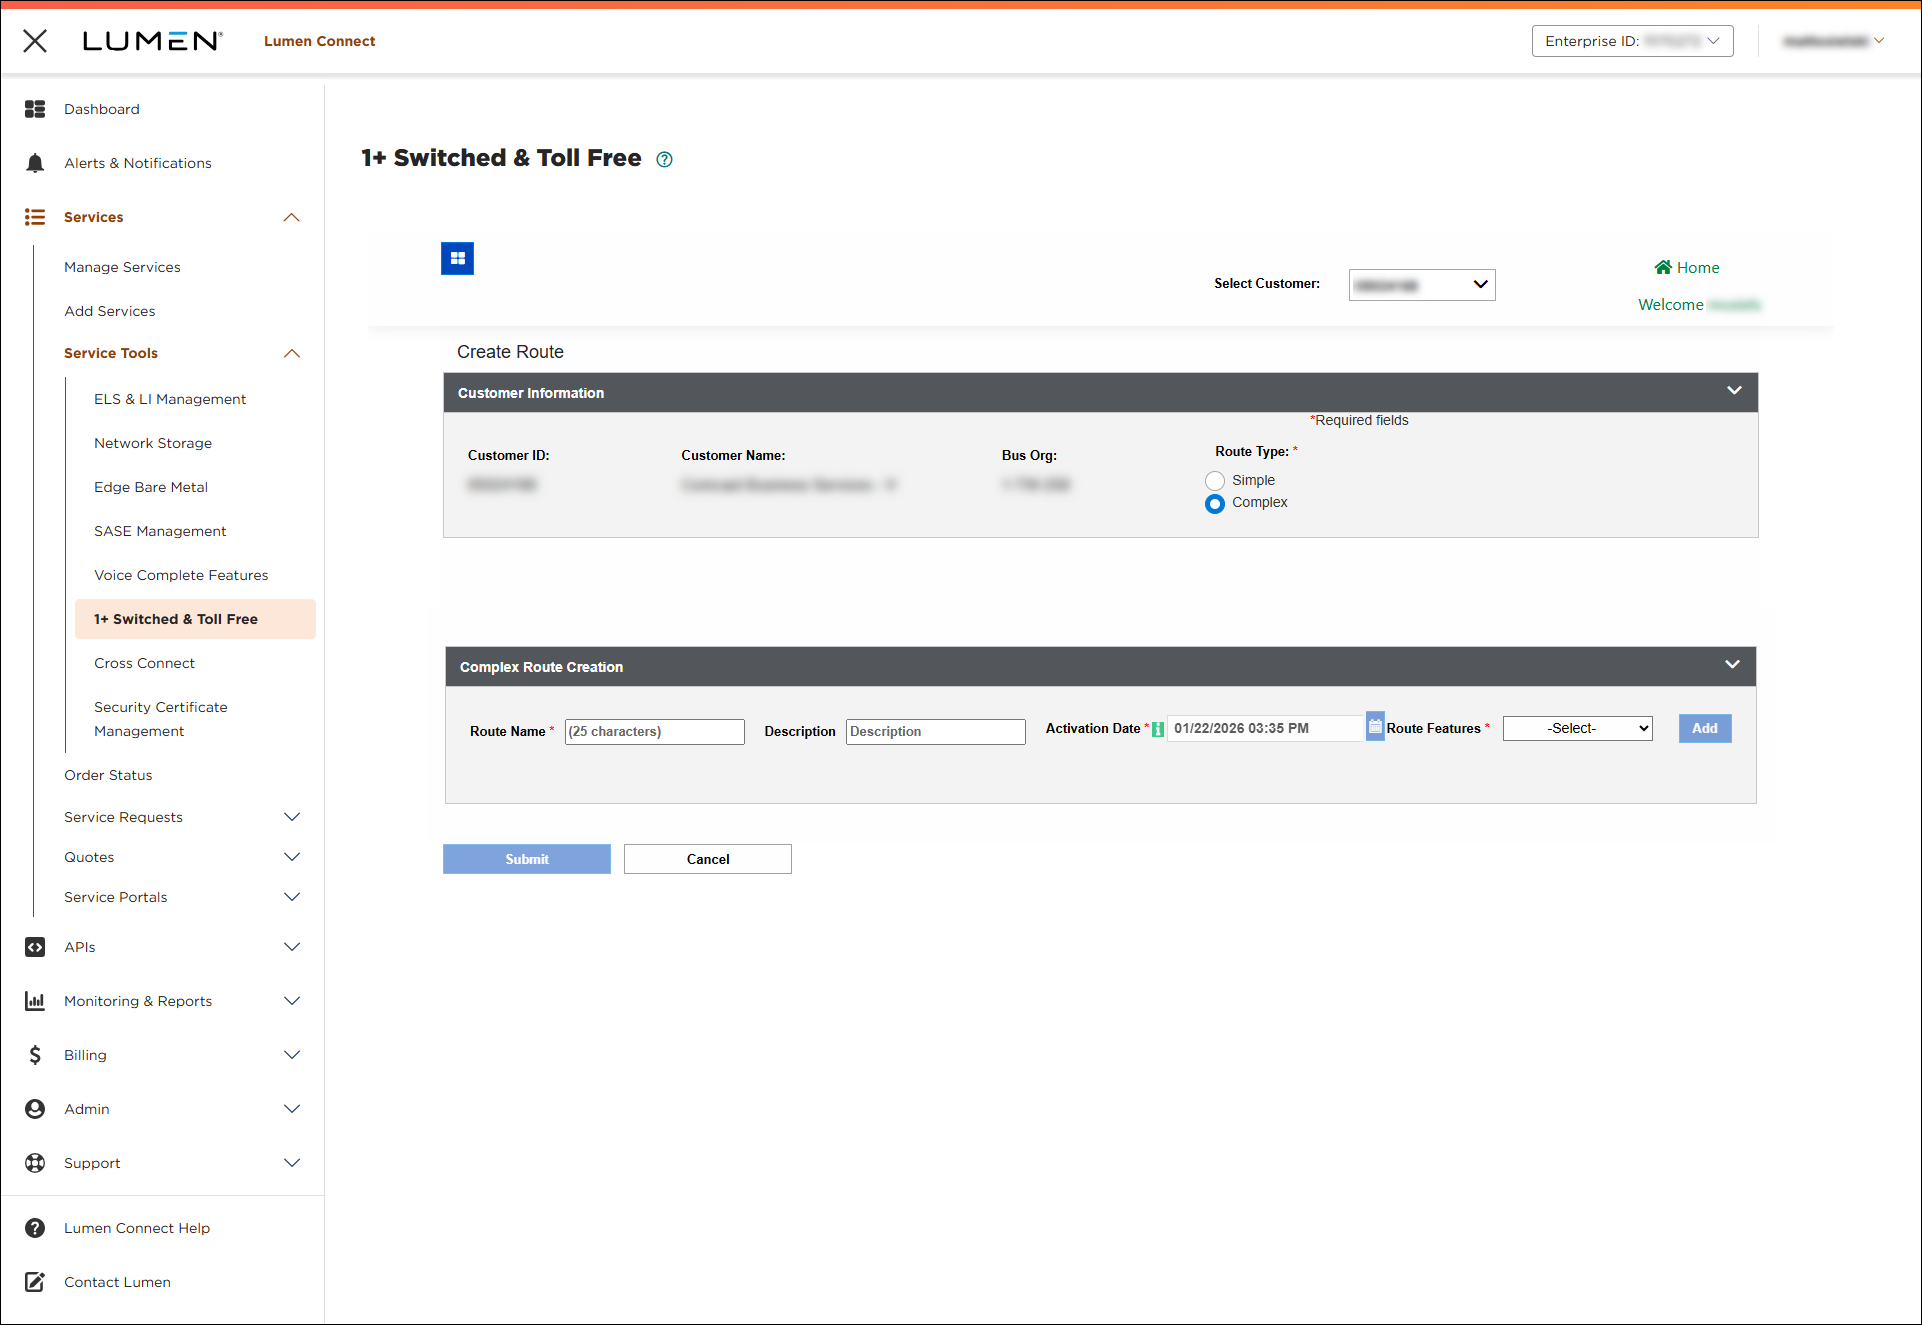
Task: Focus the Description input field
Action: point(936,732)
